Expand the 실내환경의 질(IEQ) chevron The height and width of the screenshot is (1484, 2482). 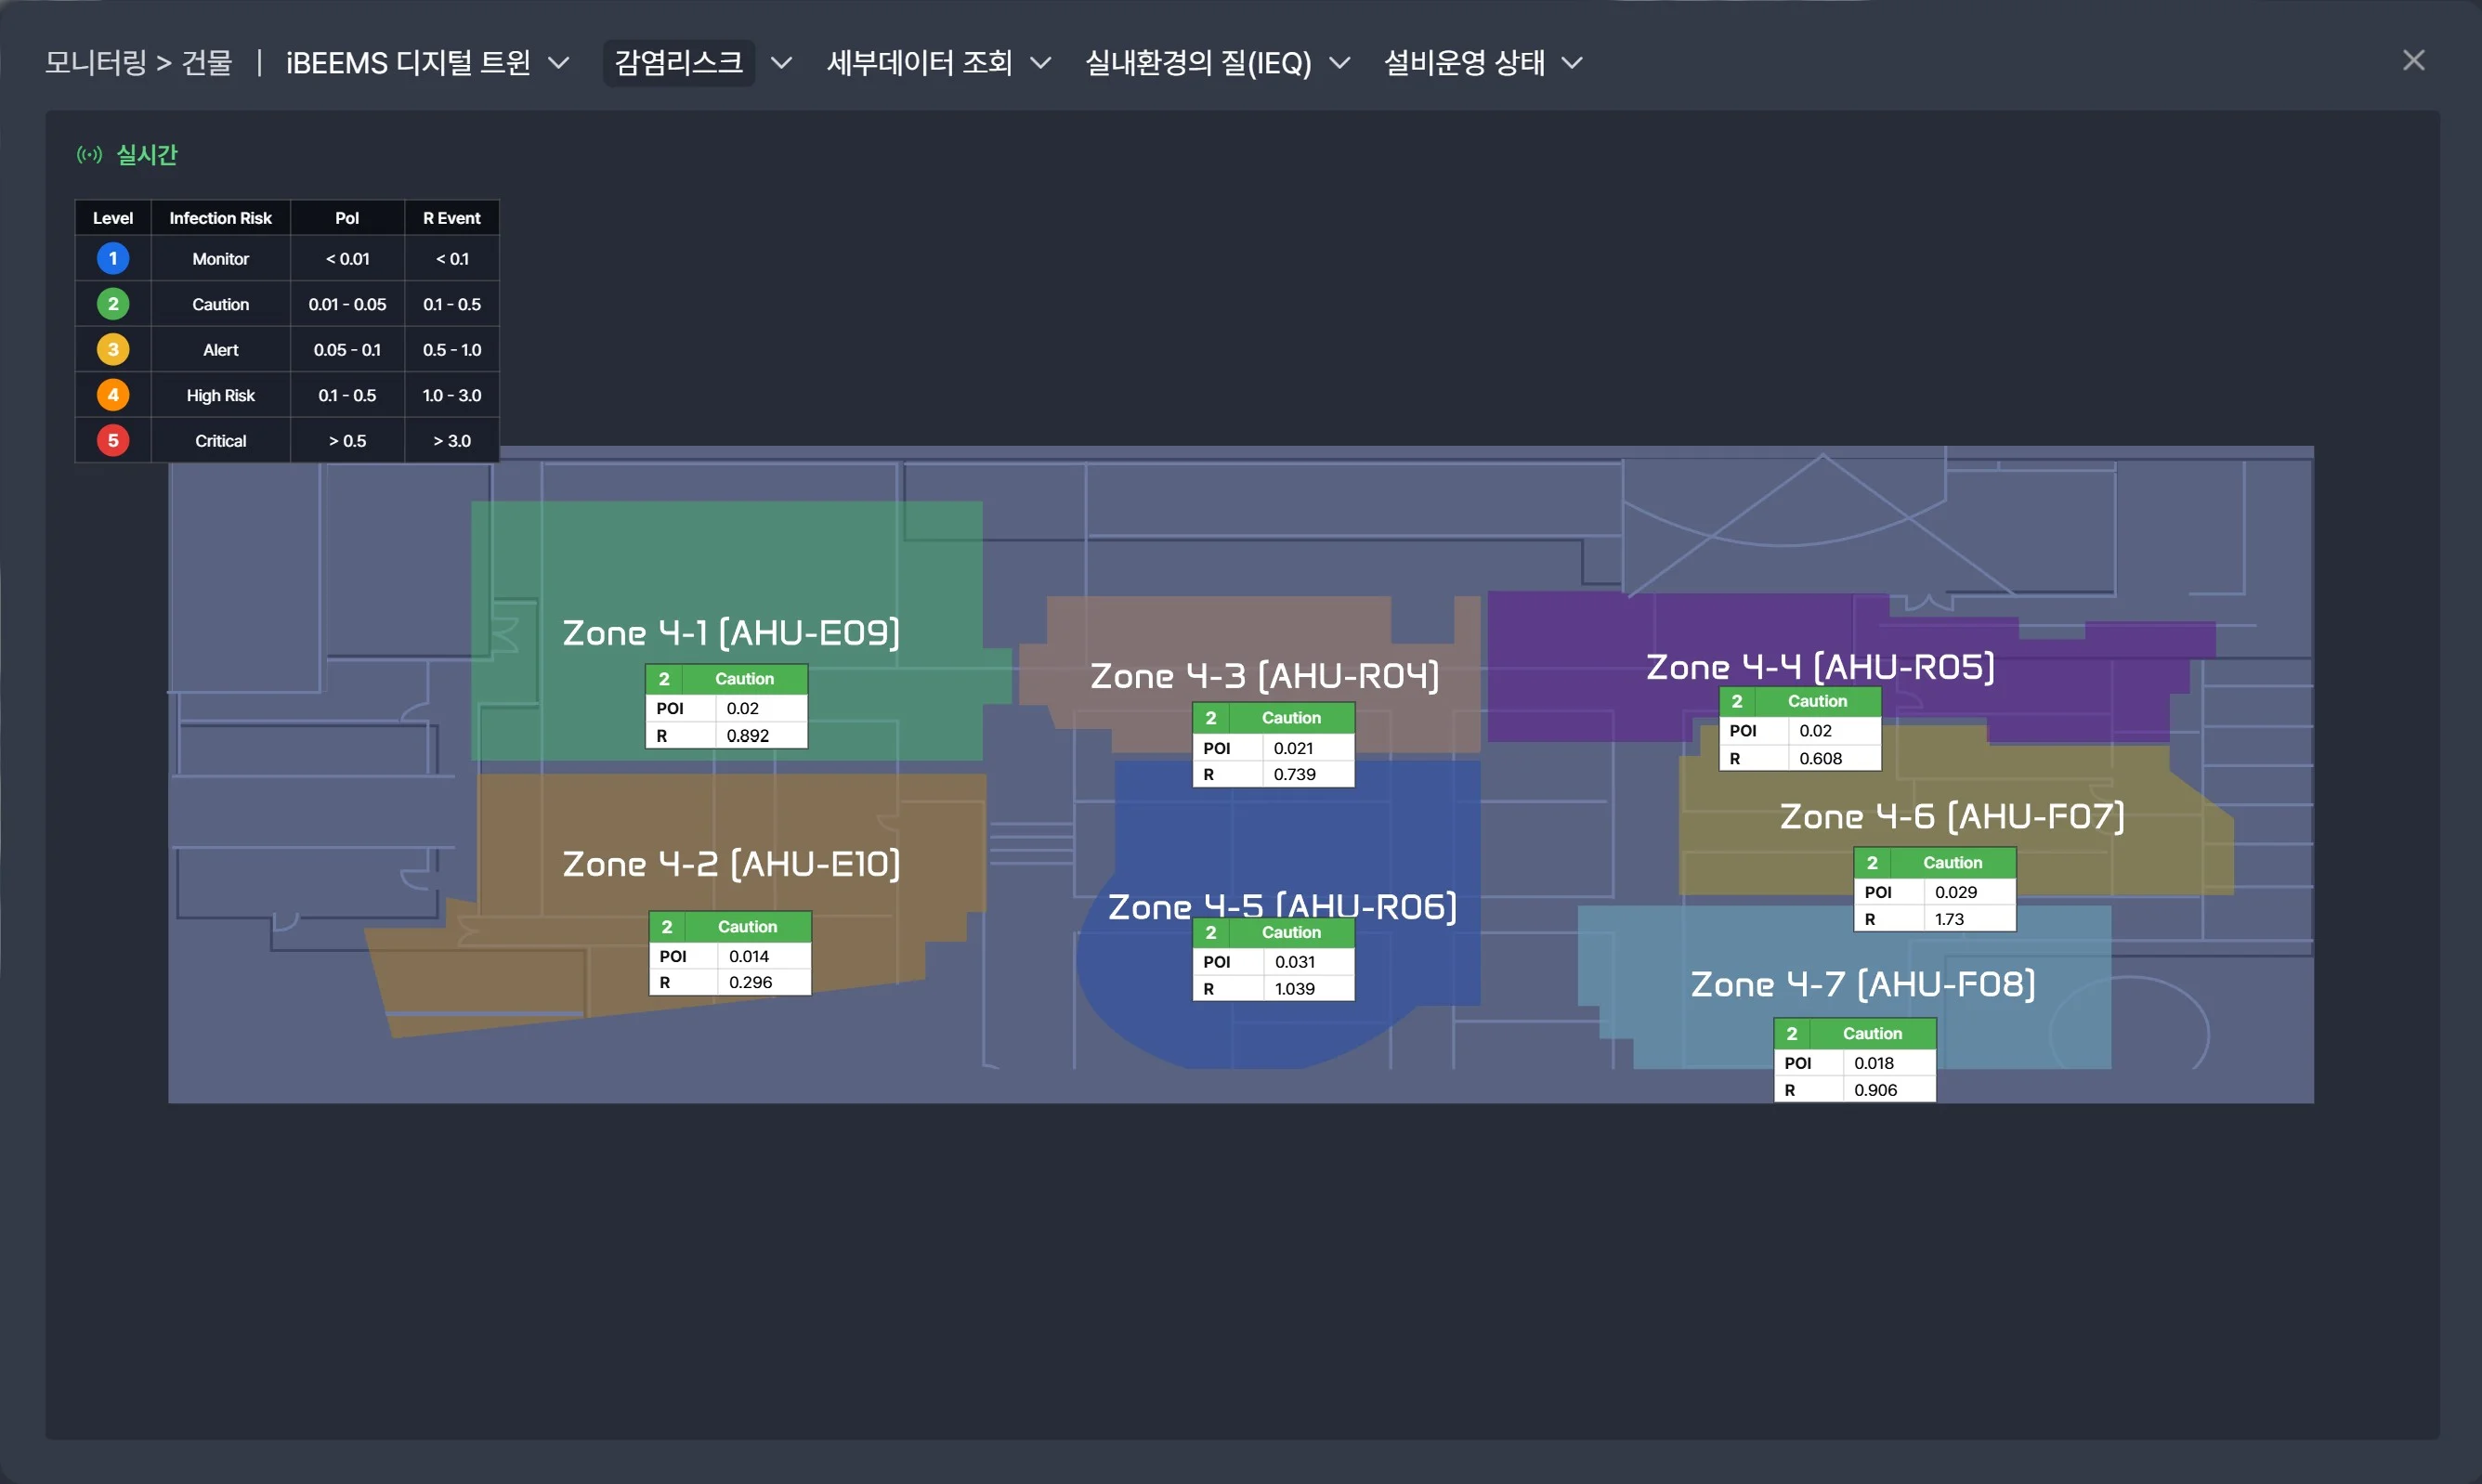(x=1339, y=64)
